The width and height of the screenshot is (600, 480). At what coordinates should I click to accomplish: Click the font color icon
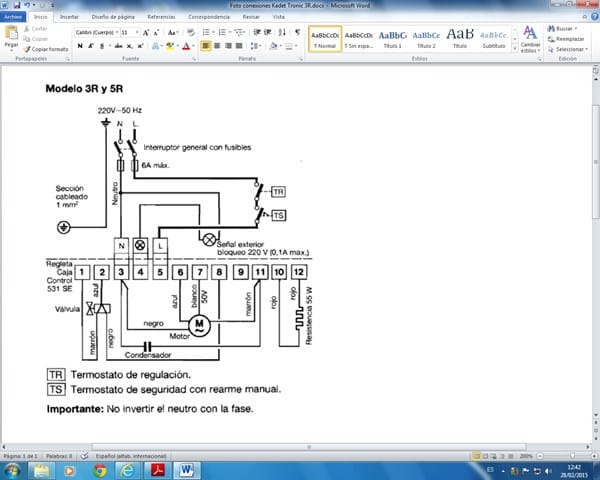(186, 46)
